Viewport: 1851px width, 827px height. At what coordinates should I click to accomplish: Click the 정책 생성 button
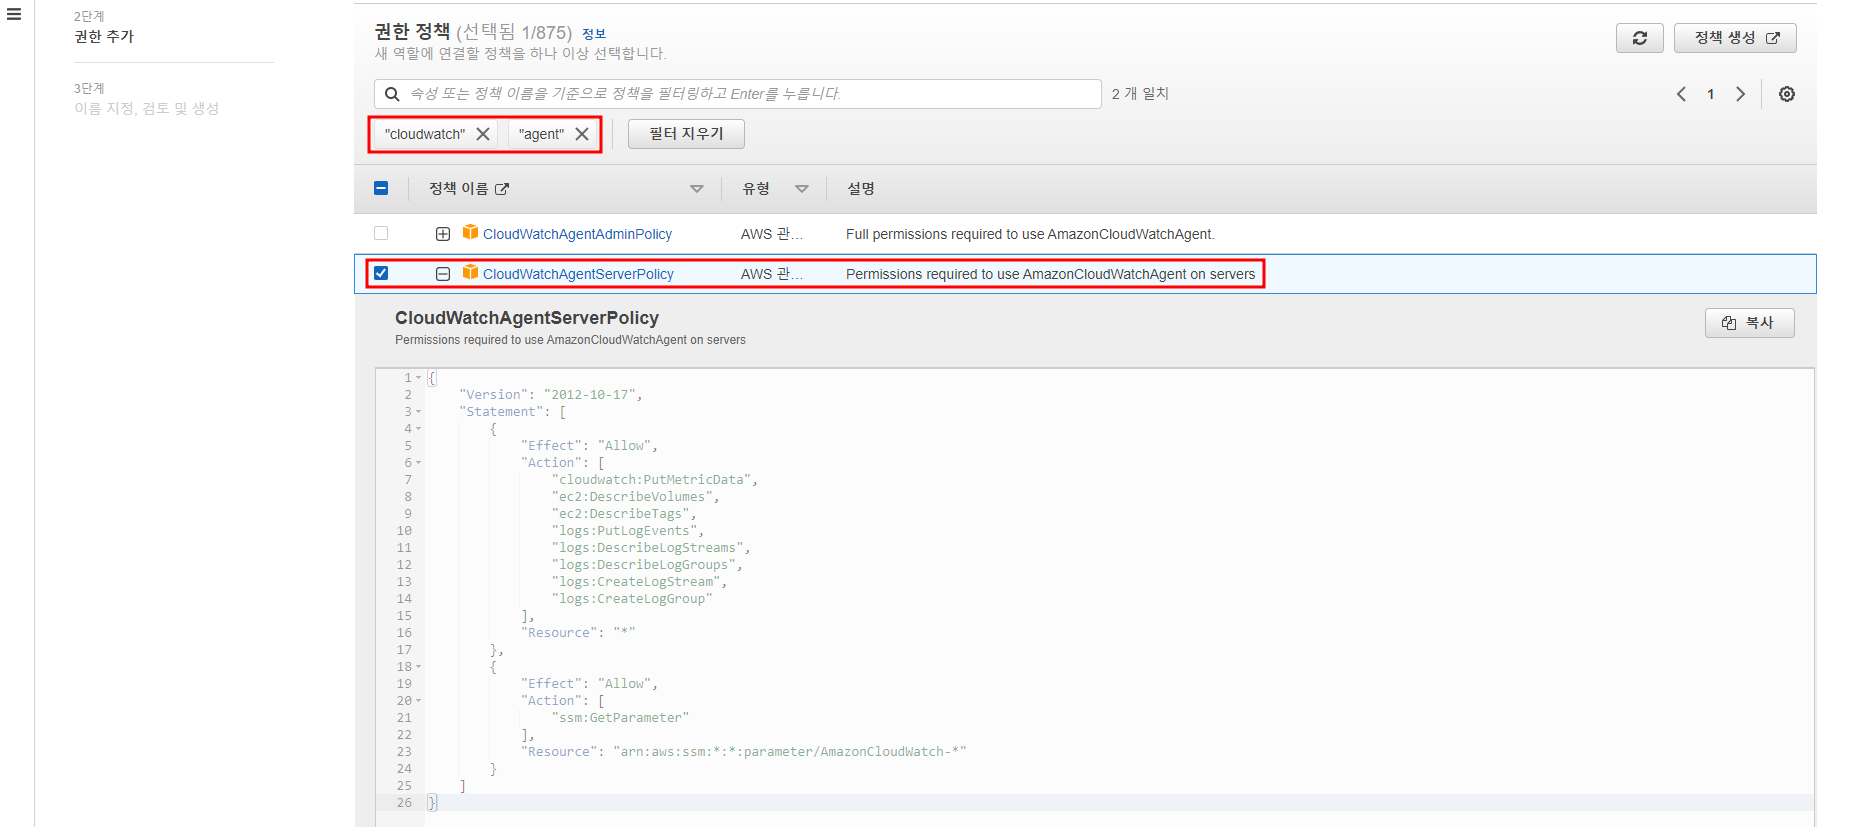[1735, 38]
